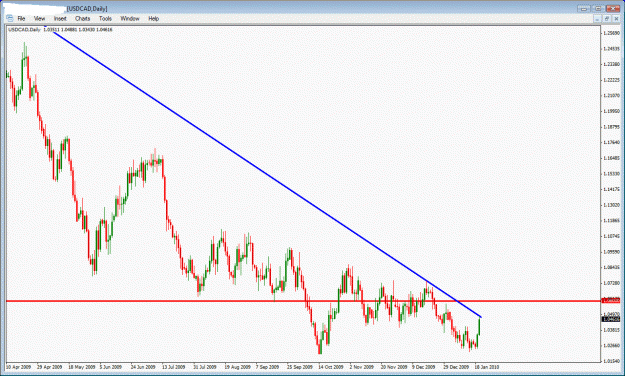Click the 1.25690 price axis label
The image size is (625, 376).
611,33
